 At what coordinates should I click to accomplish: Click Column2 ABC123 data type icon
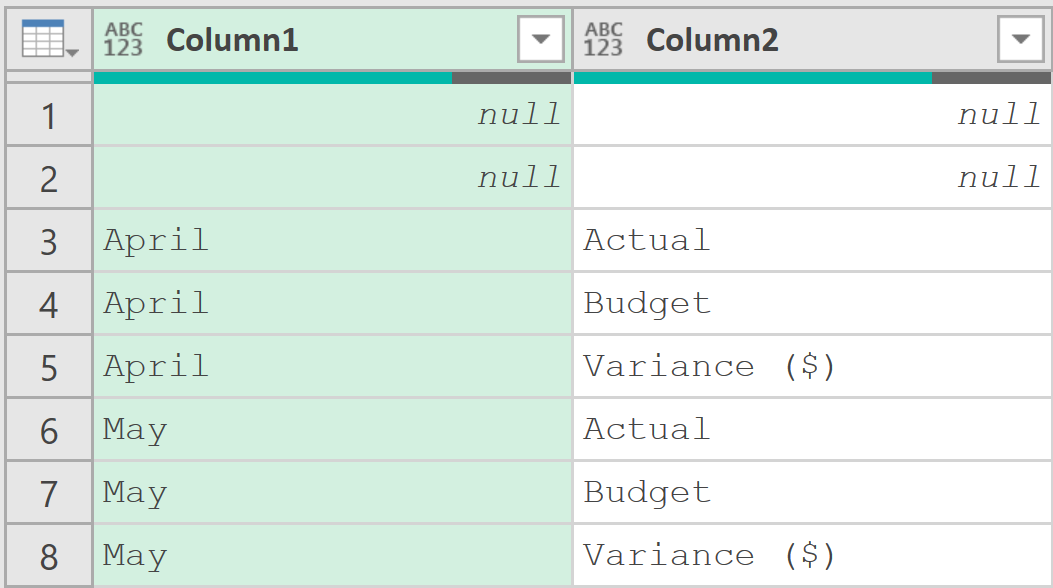click(603, 39)
